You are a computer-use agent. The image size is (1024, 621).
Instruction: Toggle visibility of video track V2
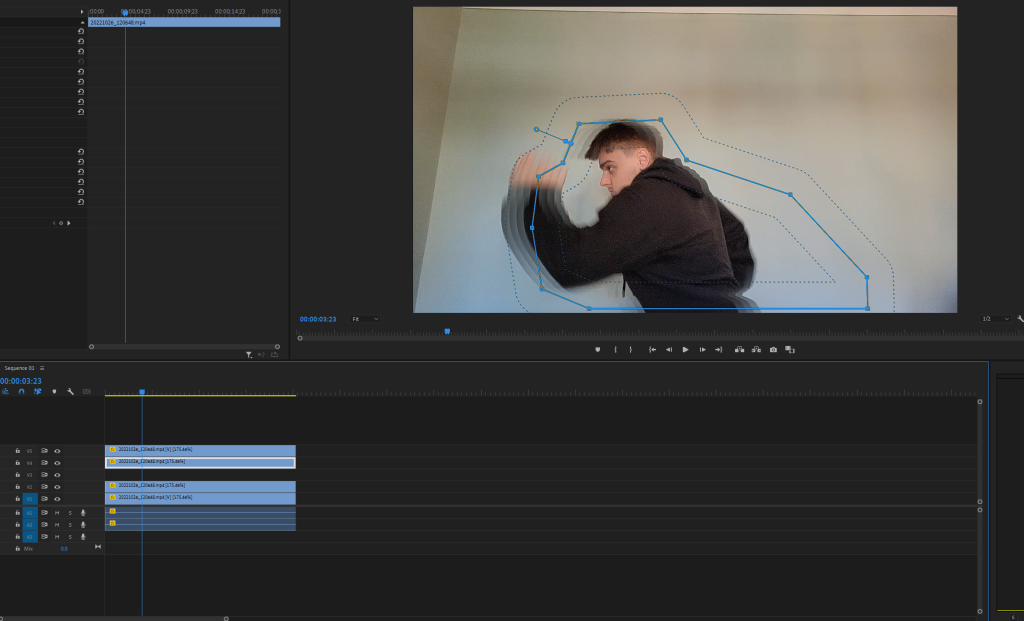pos(57,486)
